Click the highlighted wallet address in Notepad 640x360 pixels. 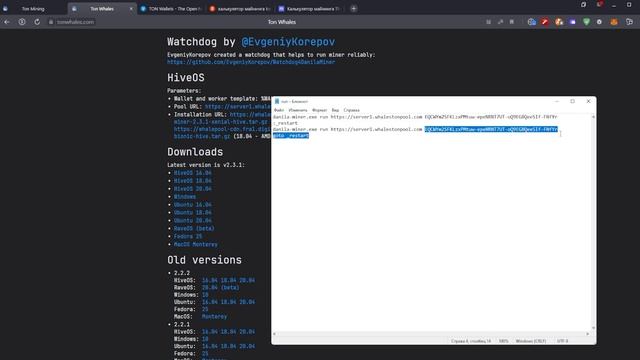tap(491, 129)
